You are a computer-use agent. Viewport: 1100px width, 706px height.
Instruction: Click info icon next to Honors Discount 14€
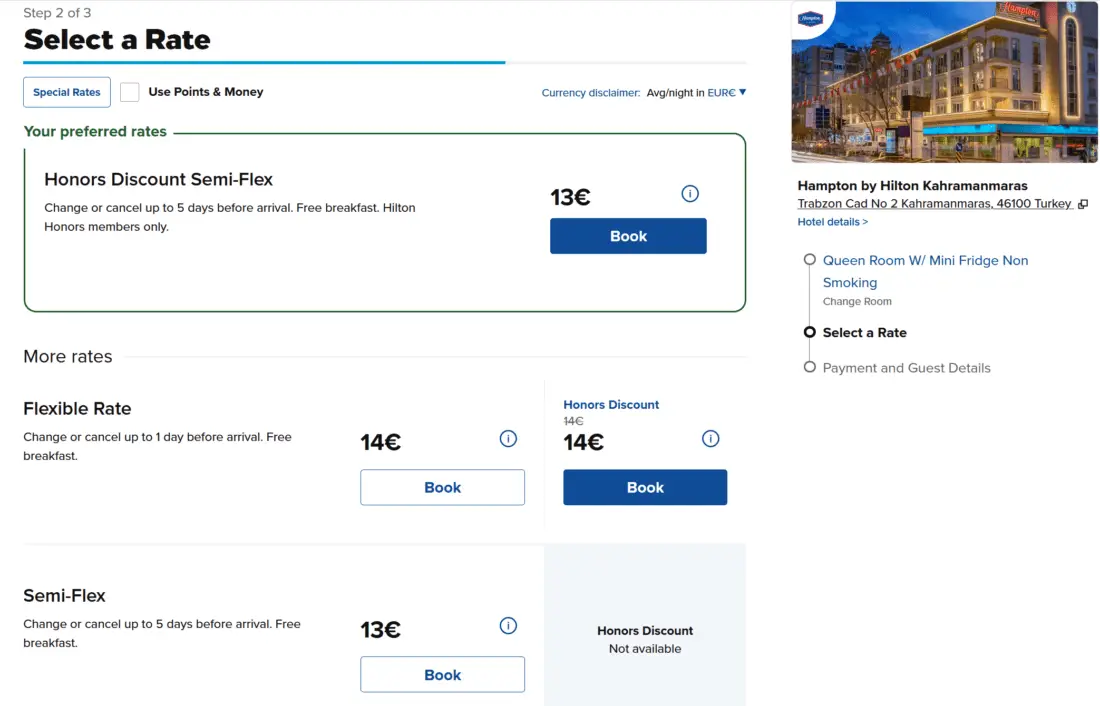pyautogui.click(x=711, y=438)
